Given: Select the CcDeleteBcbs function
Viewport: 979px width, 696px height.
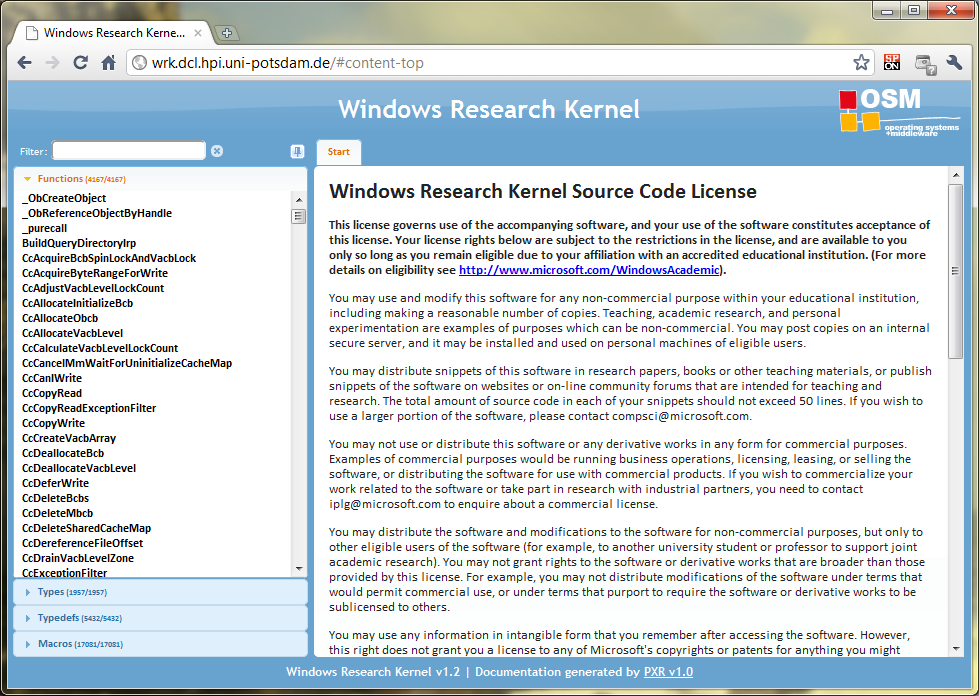Looking at the screenshot, I should [x=56, y=497].
